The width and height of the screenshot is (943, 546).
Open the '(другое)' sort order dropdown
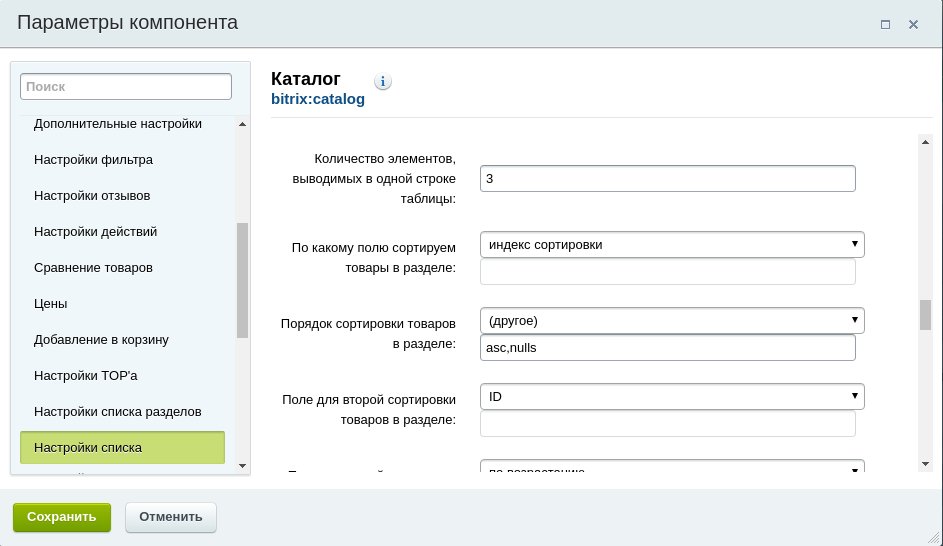[672, 321]
